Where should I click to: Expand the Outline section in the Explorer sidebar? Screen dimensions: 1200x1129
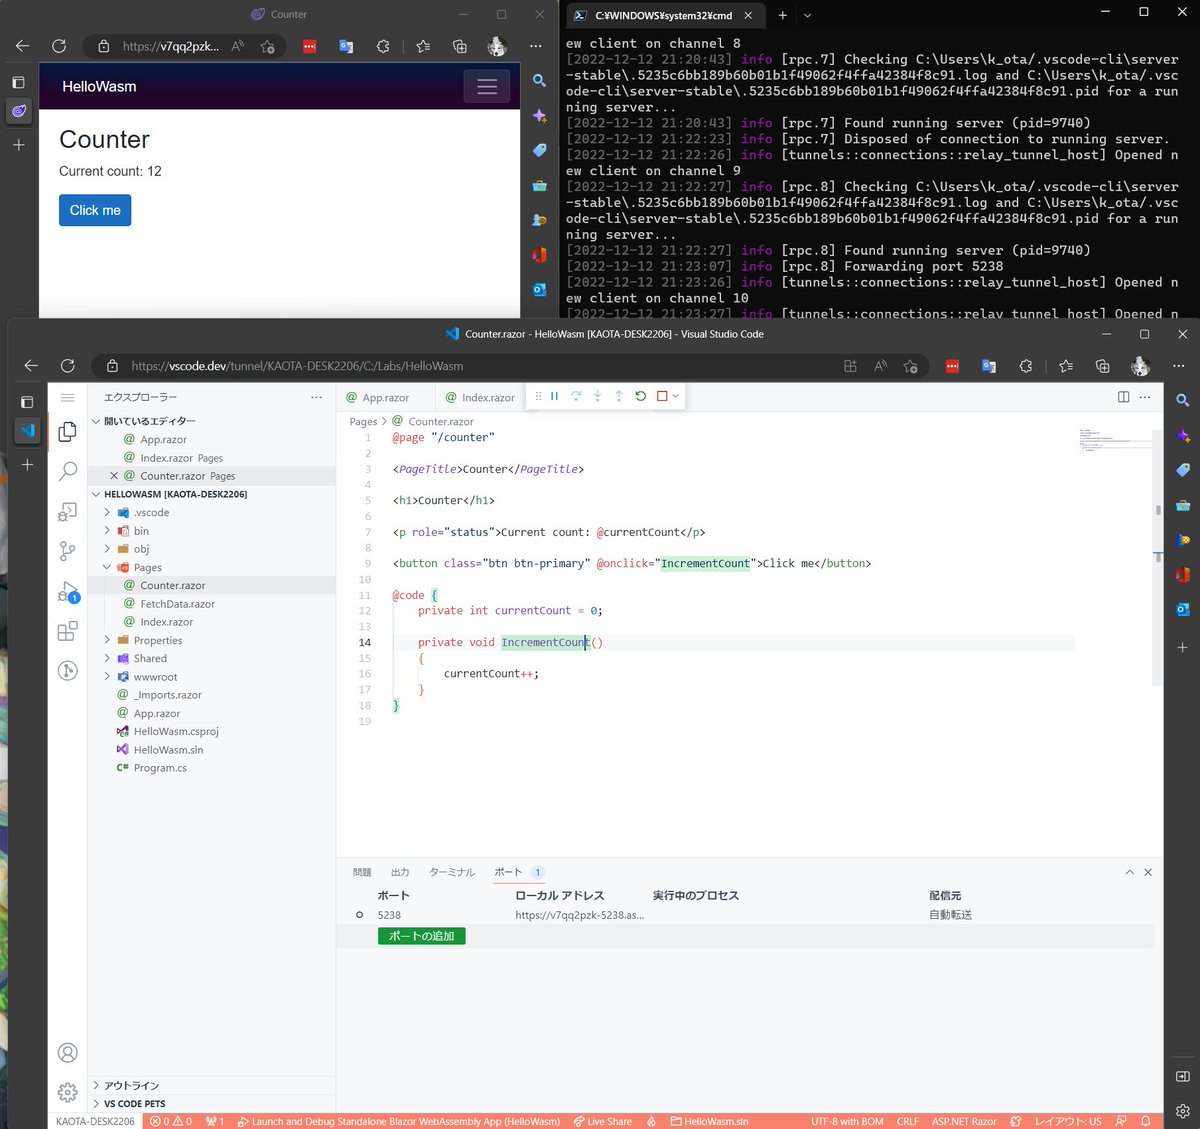click(x=212, y=1085)
